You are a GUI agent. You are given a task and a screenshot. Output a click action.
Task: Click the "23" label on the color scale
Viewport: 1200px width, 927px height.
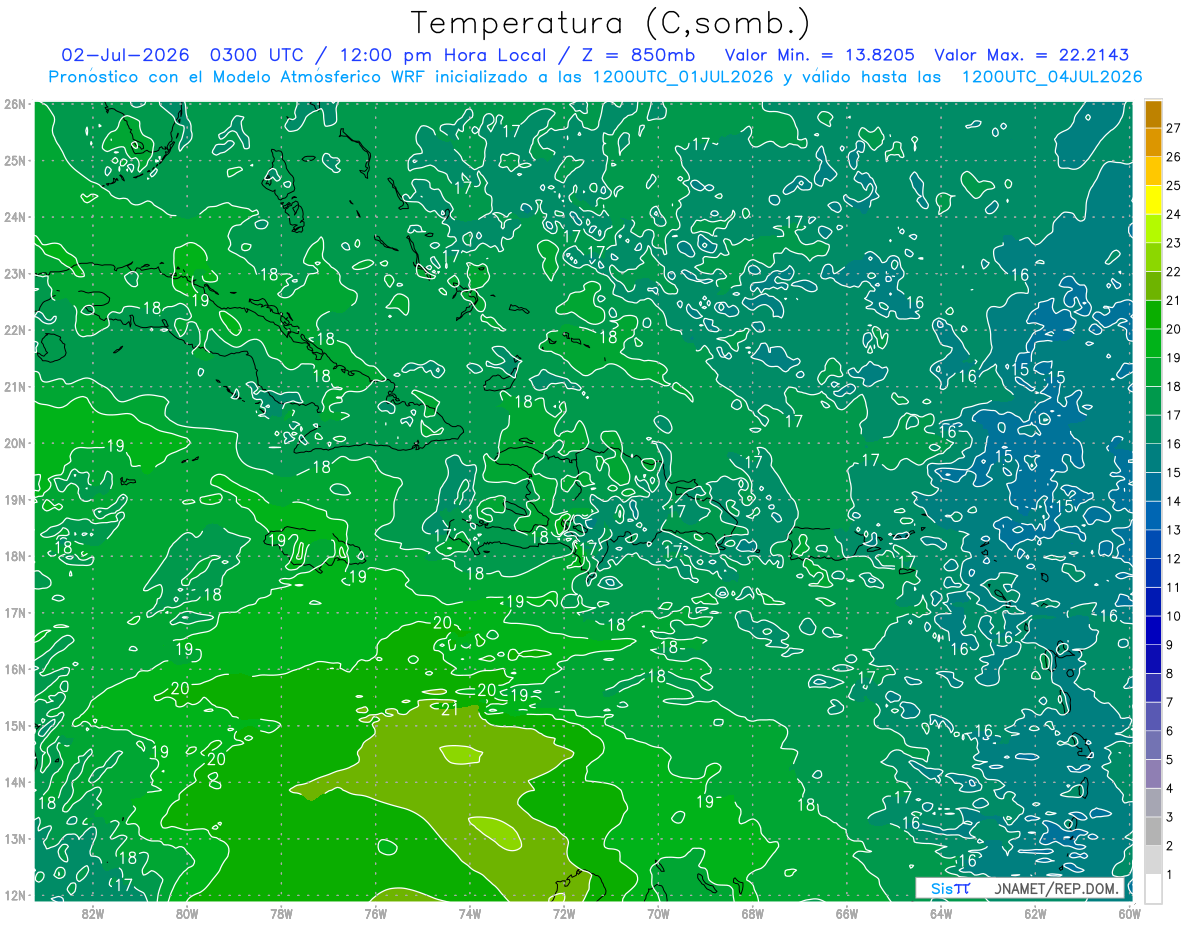1174,243
